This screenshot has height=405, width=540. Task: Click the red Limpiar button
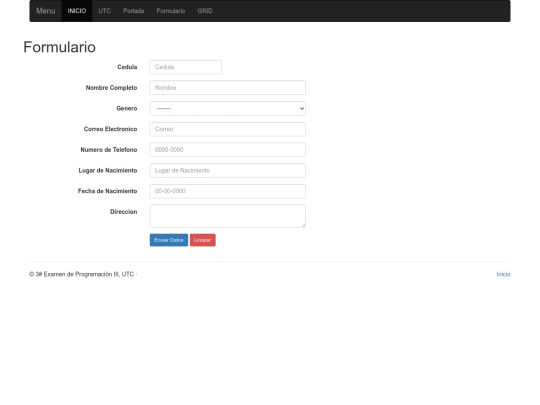coord(202,240)
